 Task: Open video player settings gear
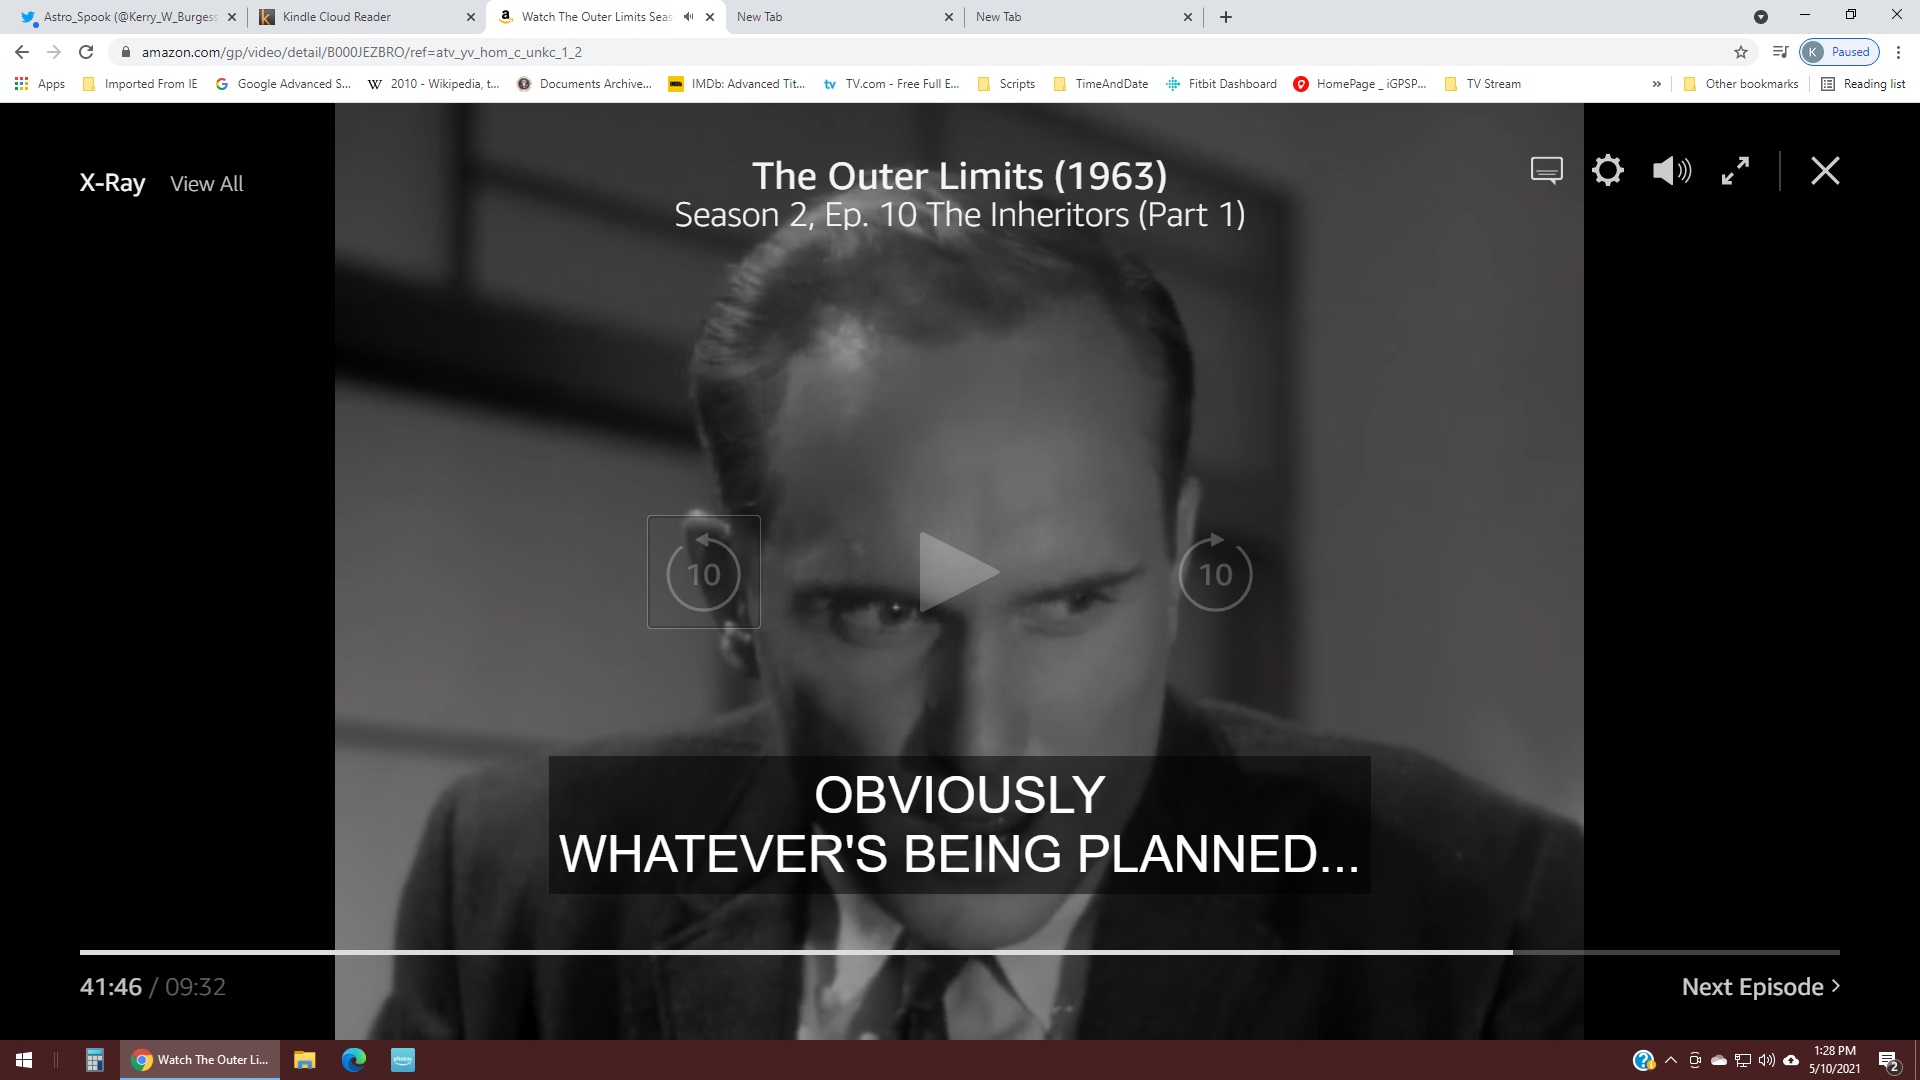coord(1608,171)
